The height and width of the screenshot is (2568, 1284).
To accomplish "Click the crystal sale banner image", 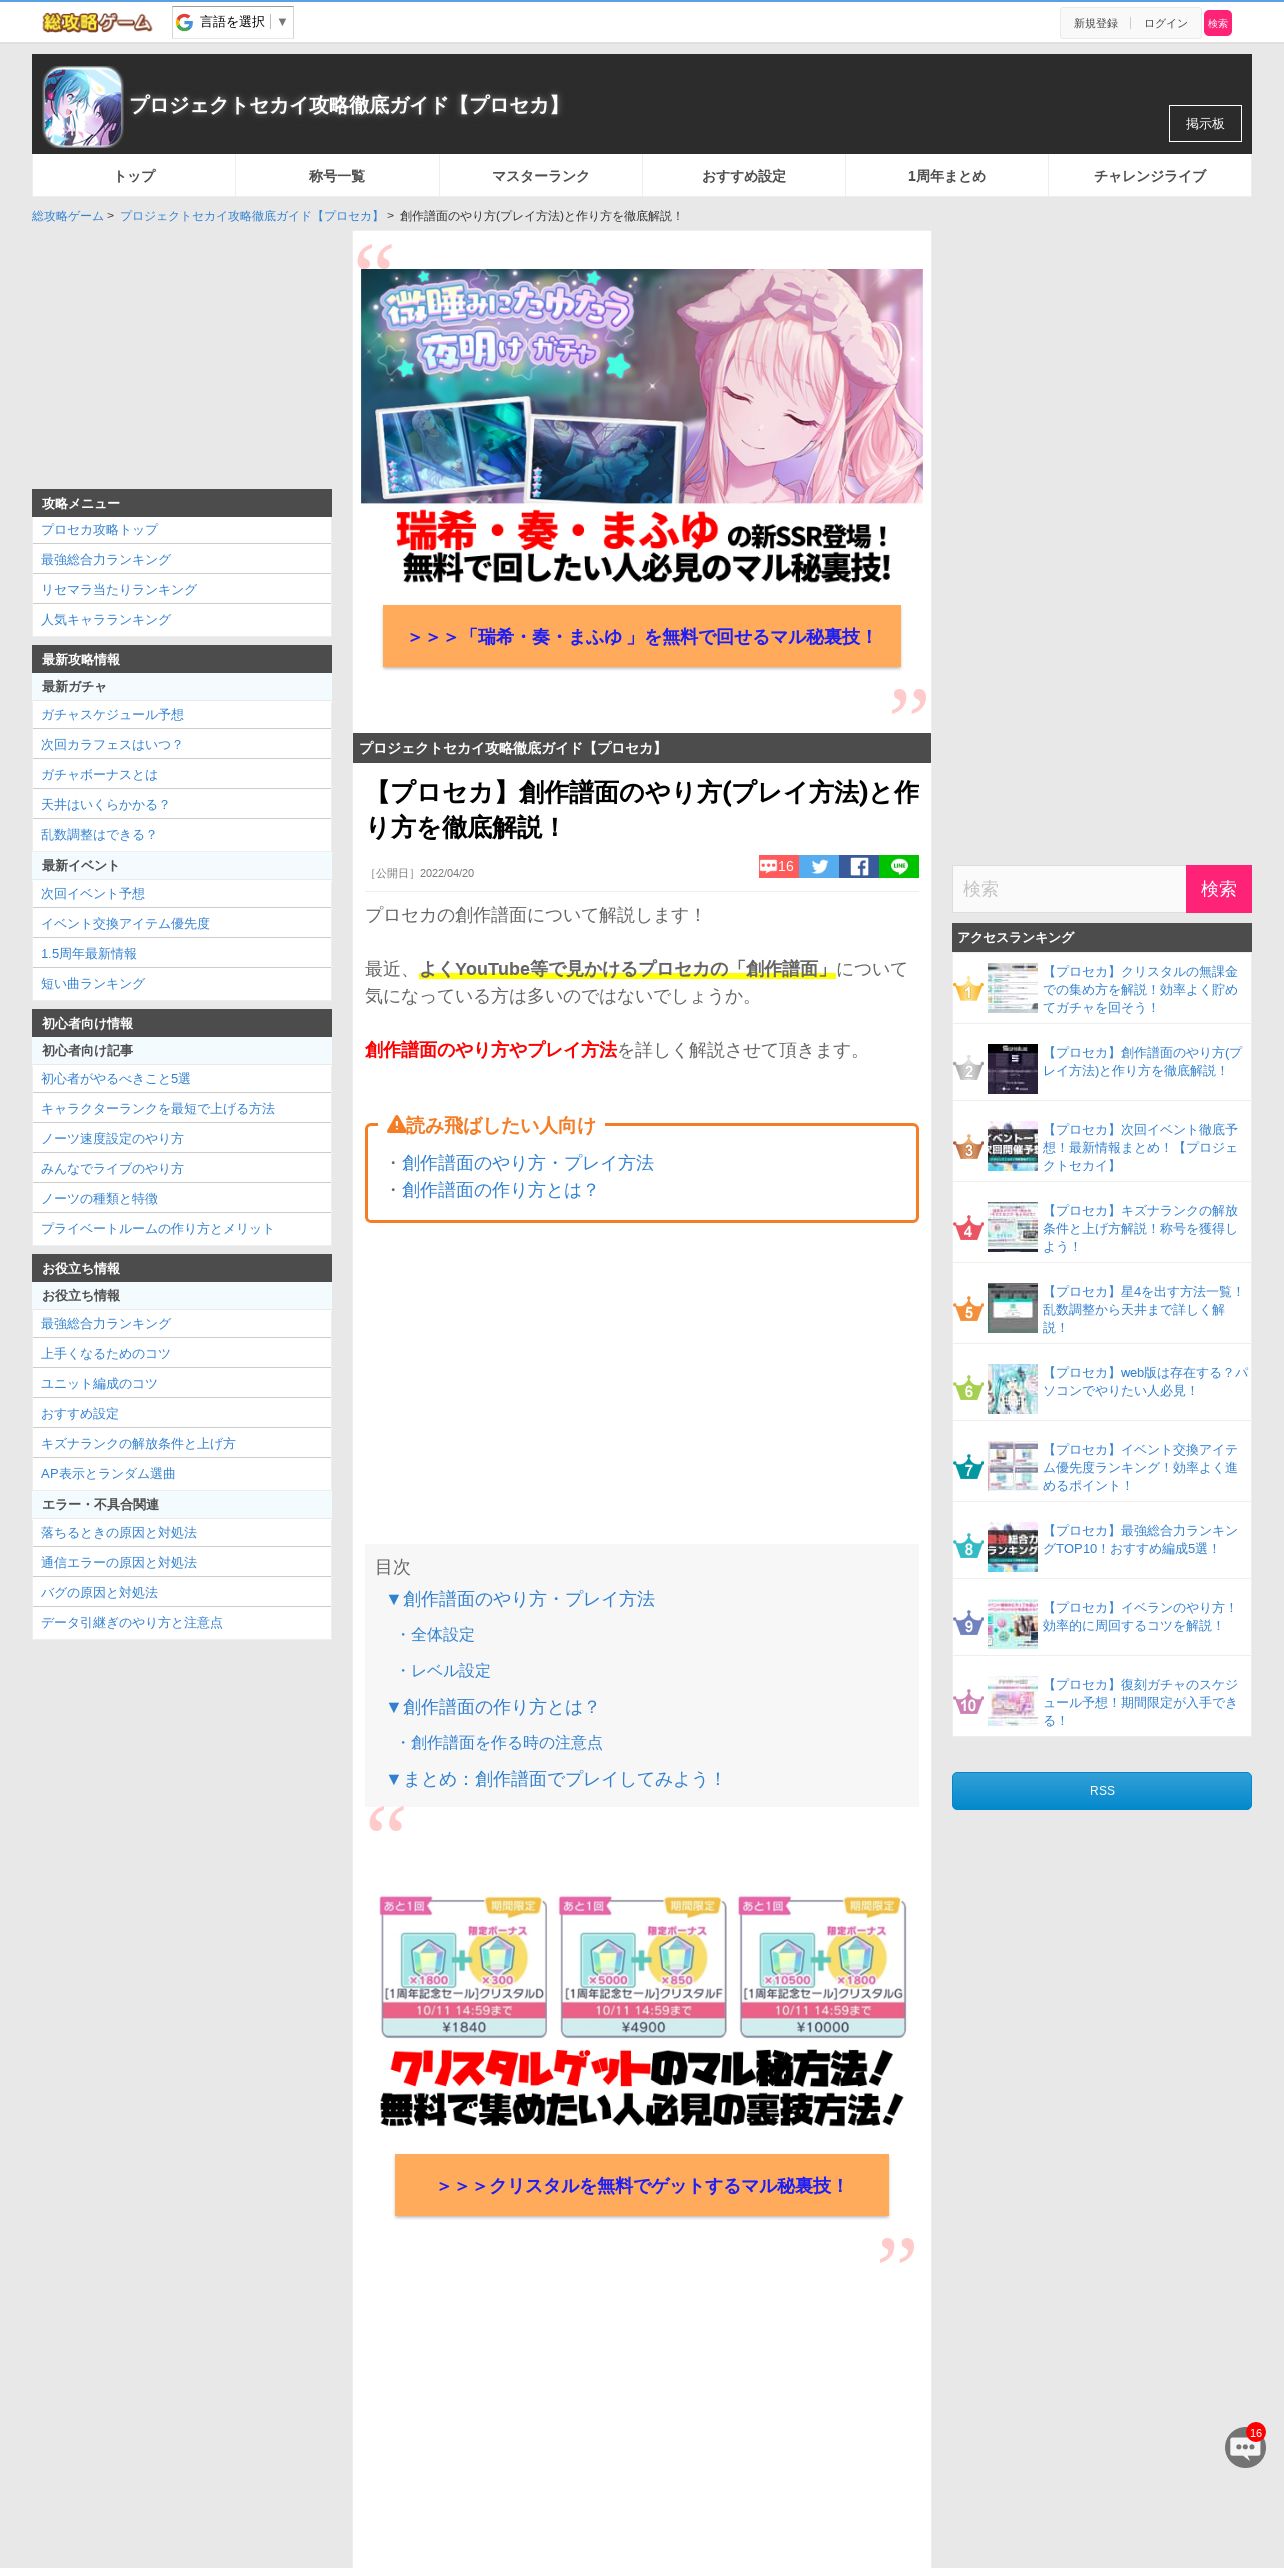I will click(642, 2010).
